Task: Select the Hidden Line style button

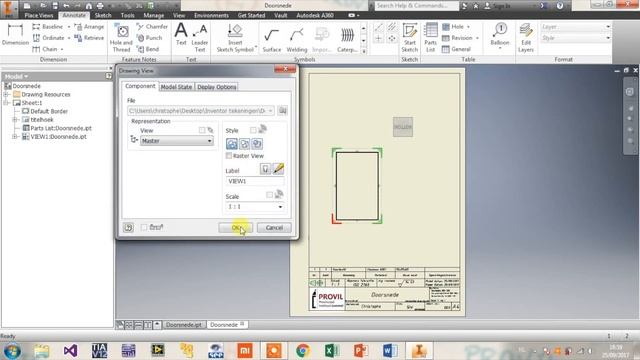Action: click(232, 144)
